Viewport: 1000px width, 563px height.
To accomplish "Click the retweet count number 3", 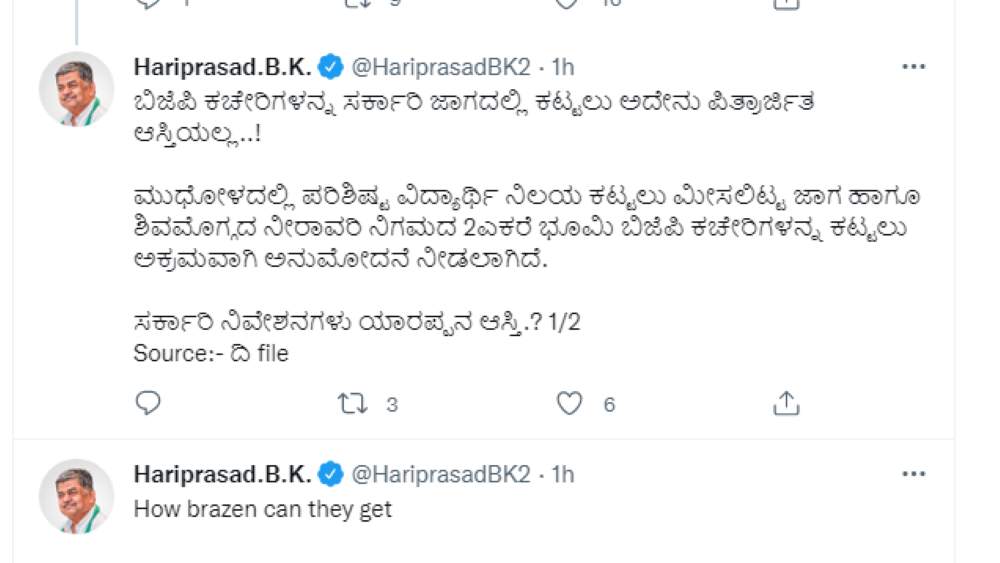I will click(x=392, y=404).
